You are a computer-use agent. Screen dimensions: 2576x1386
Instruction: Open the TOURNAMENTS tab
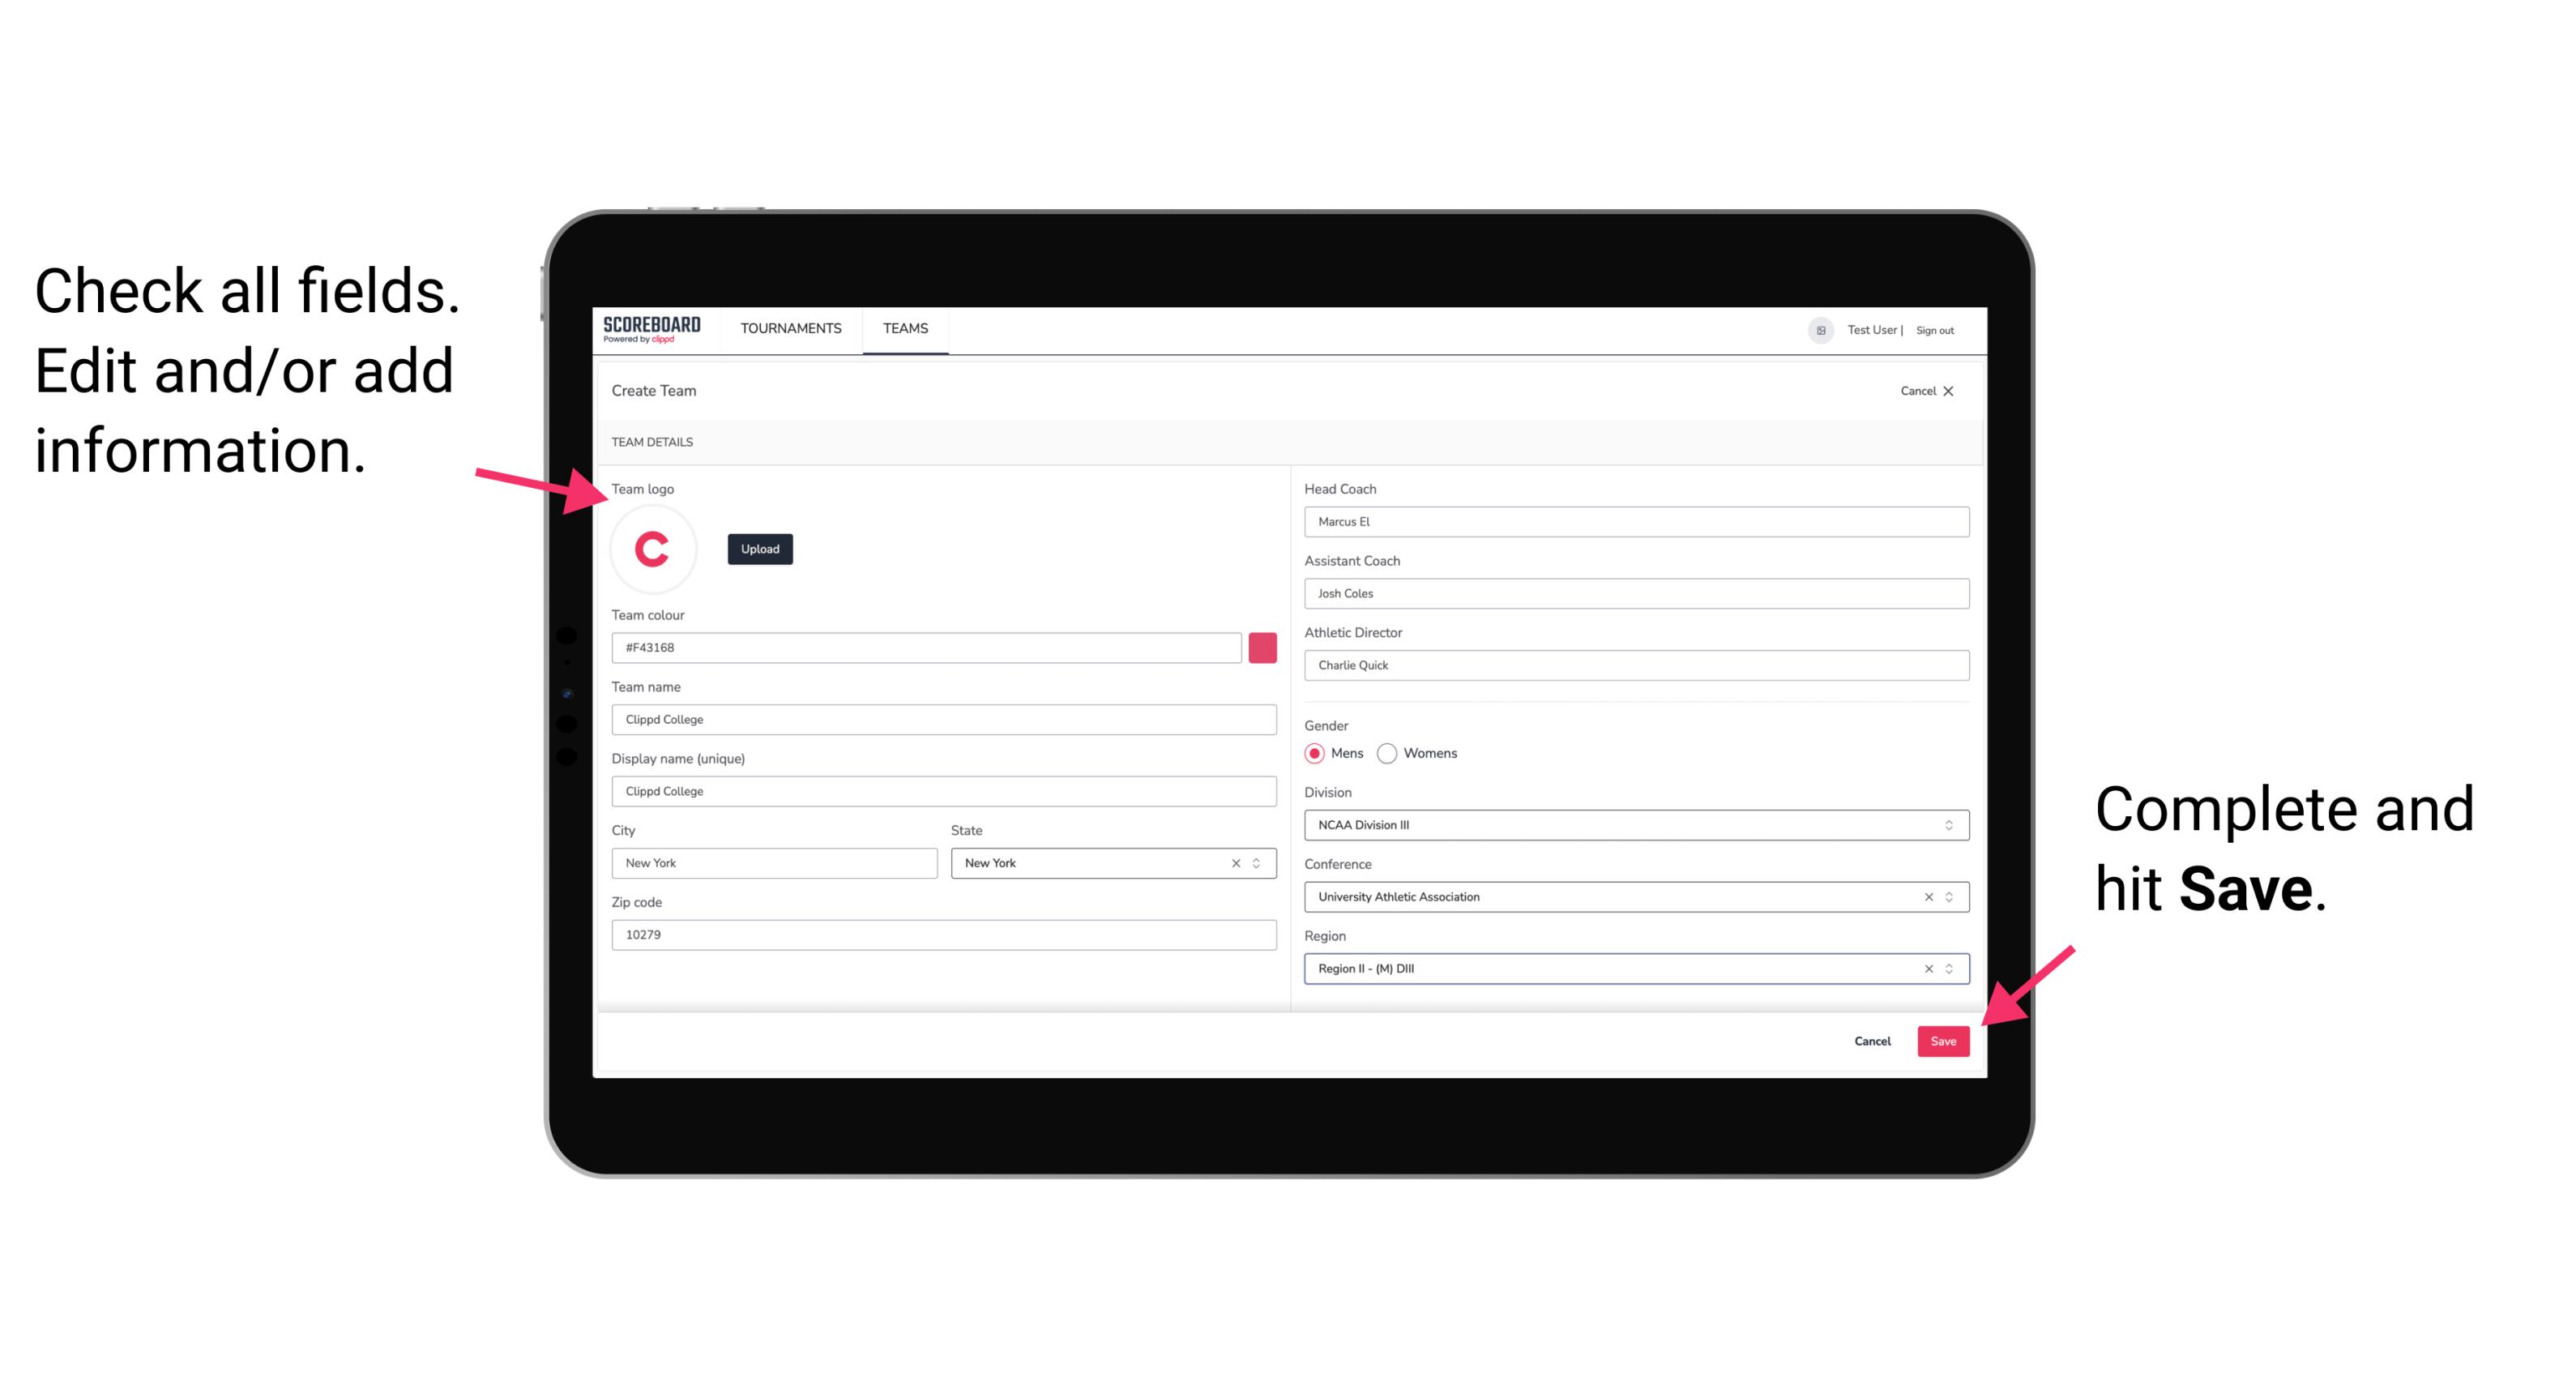click(x=788, y=327)
